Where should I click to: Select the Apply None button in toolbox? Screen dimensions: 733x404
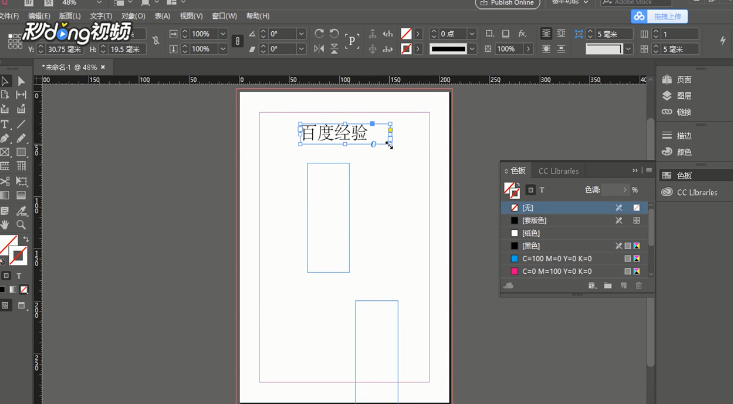23,290
